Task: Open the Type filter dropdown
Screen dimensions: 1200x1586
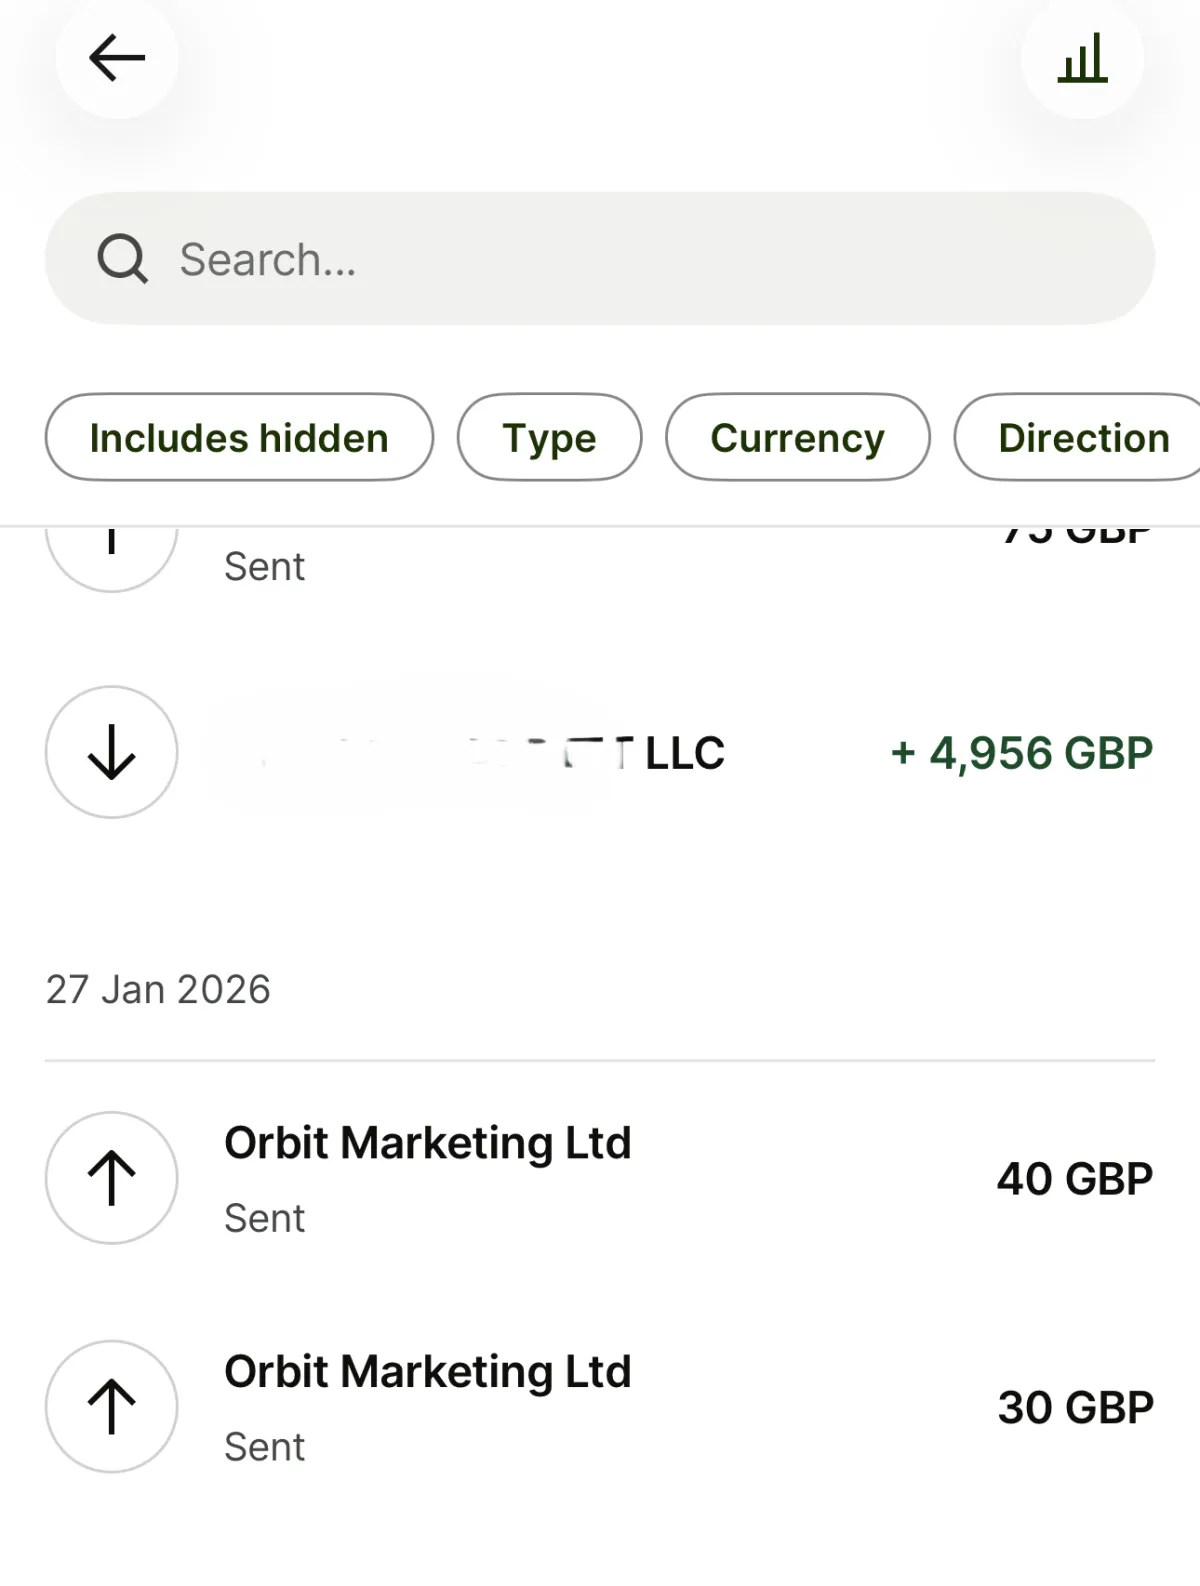Action: 549,437
